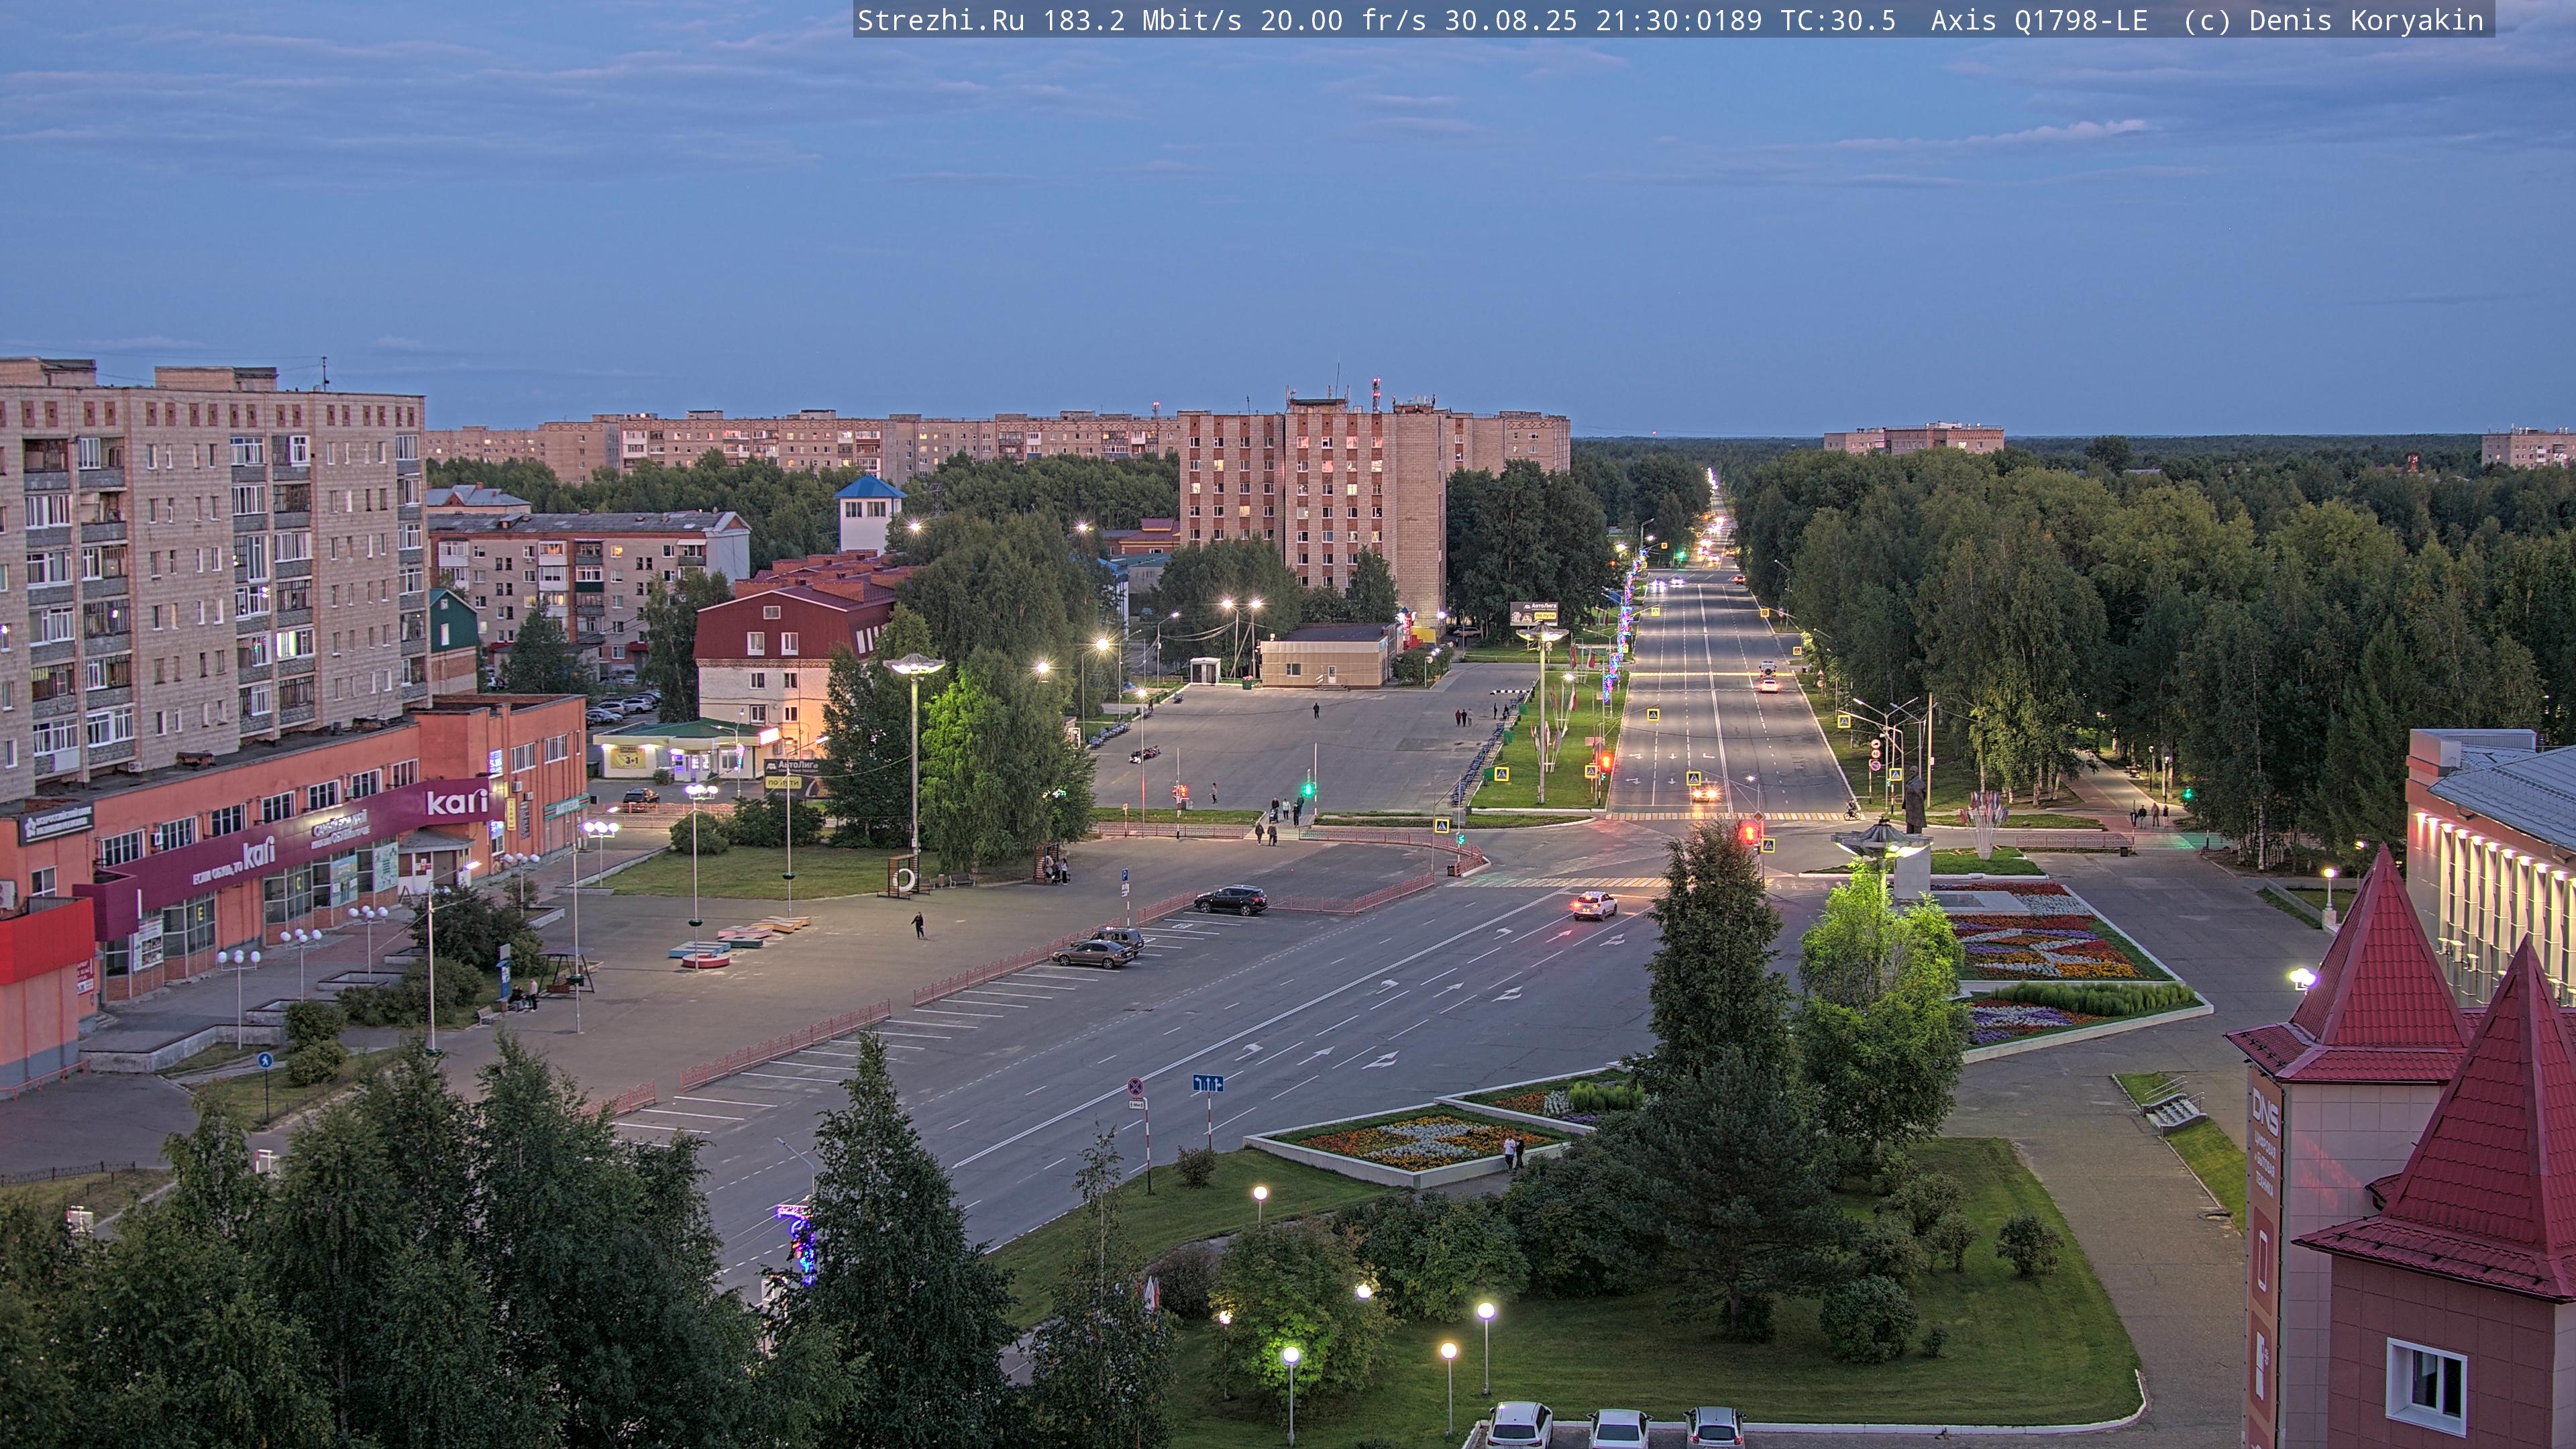Viewport: 2576px width, 1449px height.
Task: Click the Strezhi.Ru overlay text
Action: pos(940,20)
